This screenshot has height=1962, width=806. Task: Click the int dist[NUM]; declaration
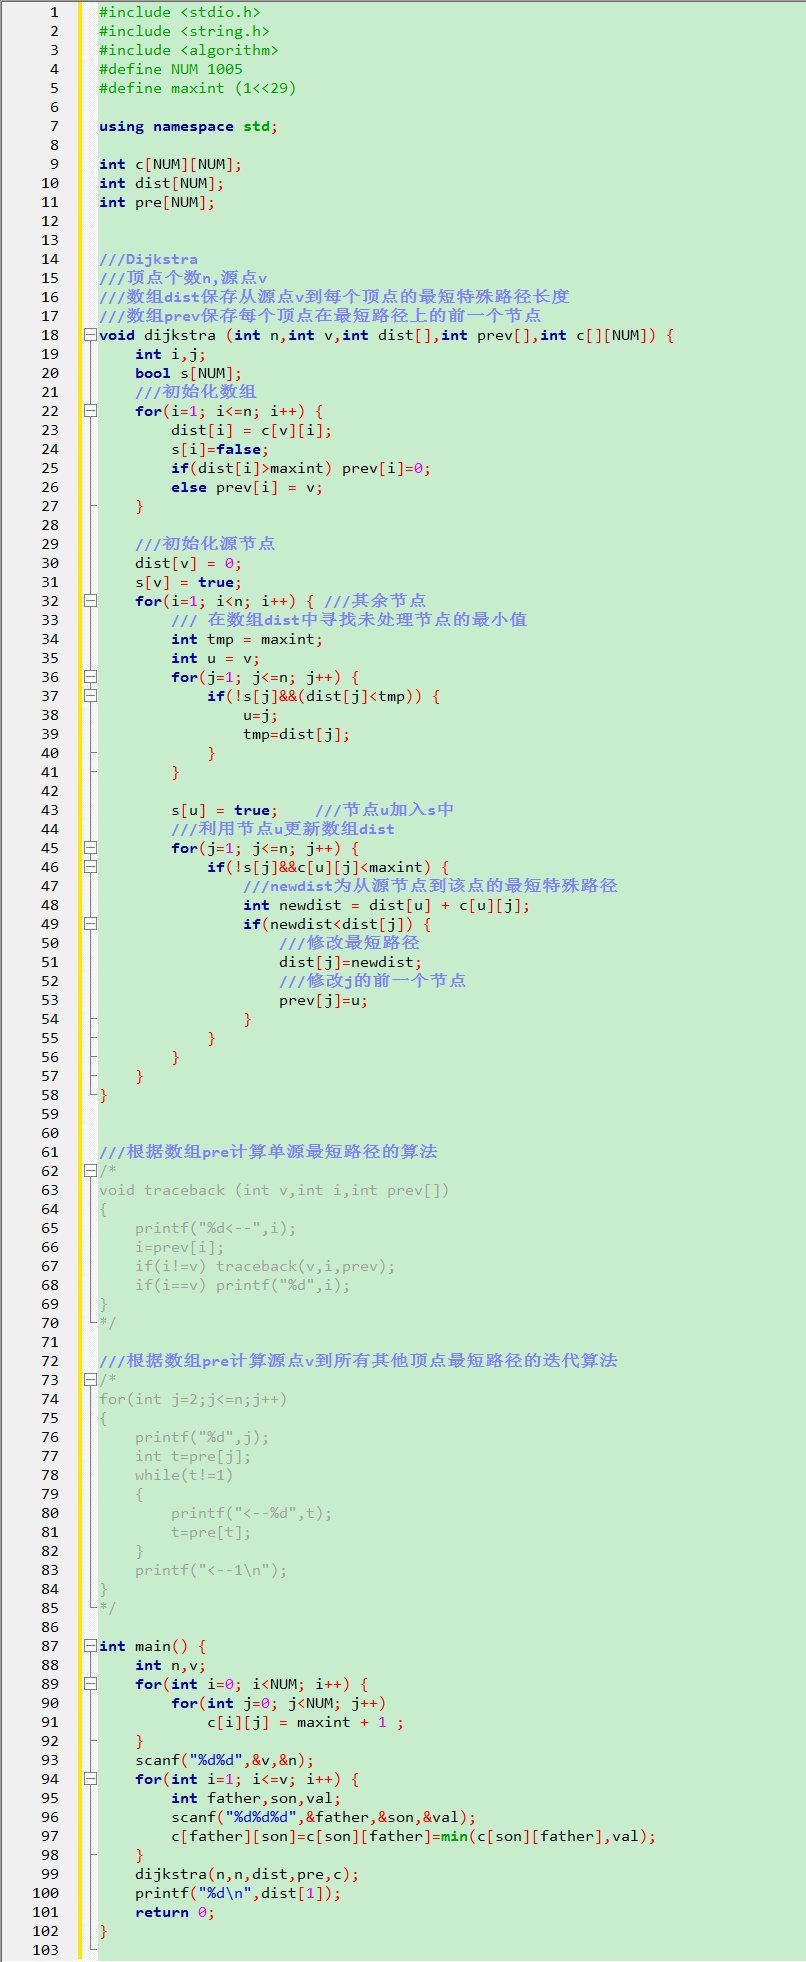click(162, 183)
